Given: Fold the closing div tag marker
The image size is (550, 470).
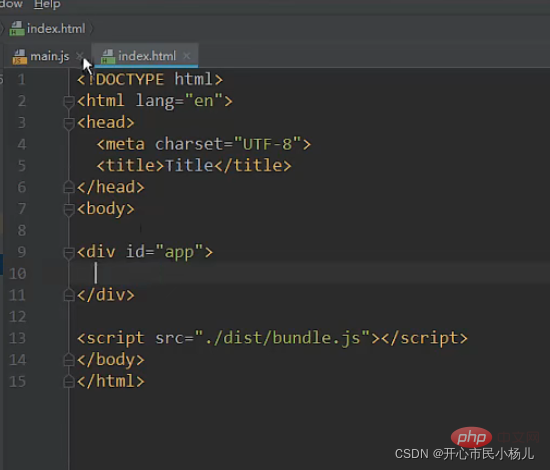Looking at the screenshot, I should point(68,295).
